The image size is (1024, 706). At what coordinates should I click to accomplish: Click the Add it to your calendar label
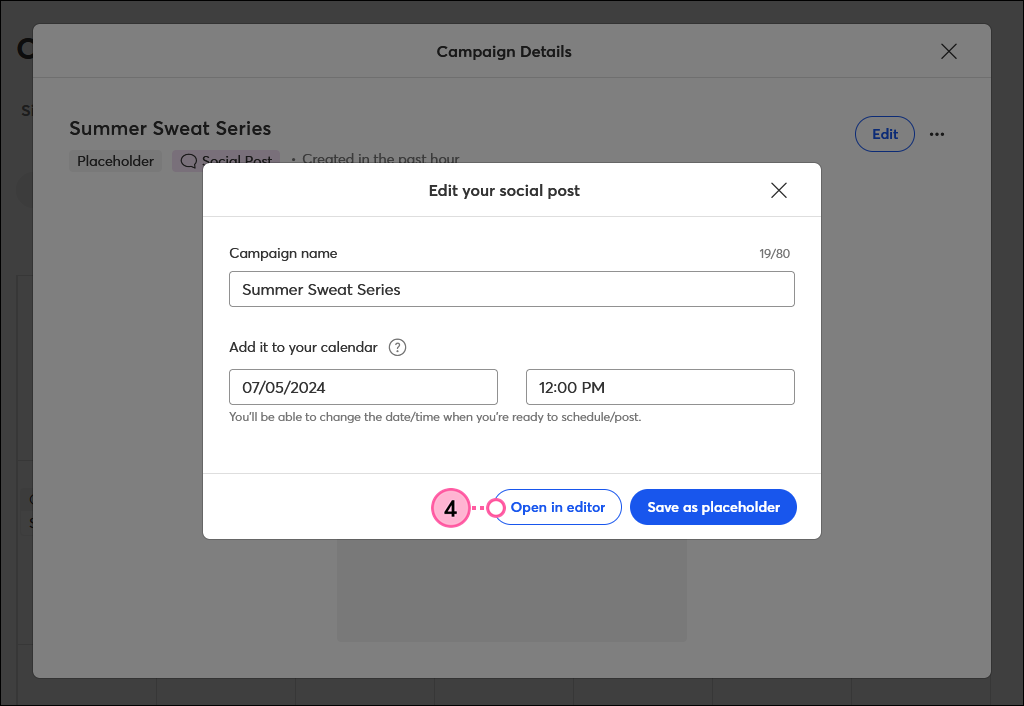(x=303, y=347)
